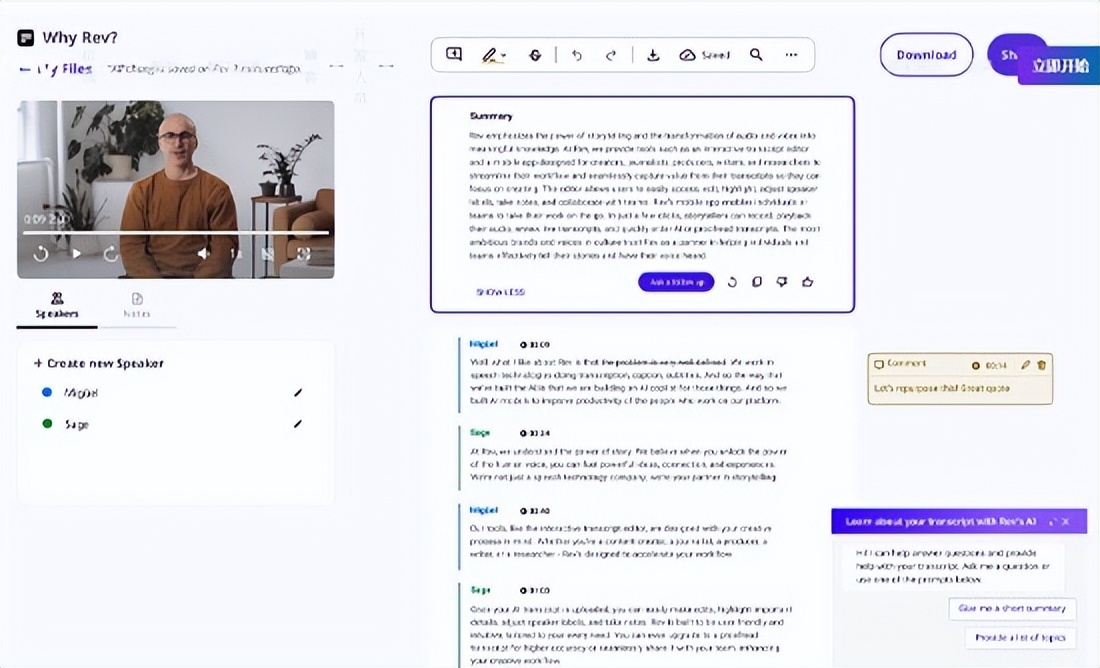
Task: Undo the last edit
Action: pos(577,55)
